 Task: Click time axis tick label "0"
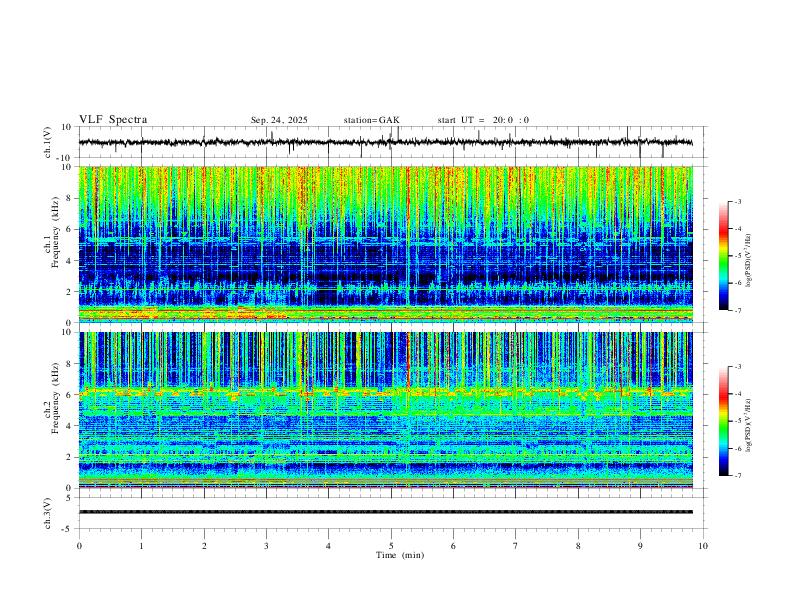[x=79, y=546]
